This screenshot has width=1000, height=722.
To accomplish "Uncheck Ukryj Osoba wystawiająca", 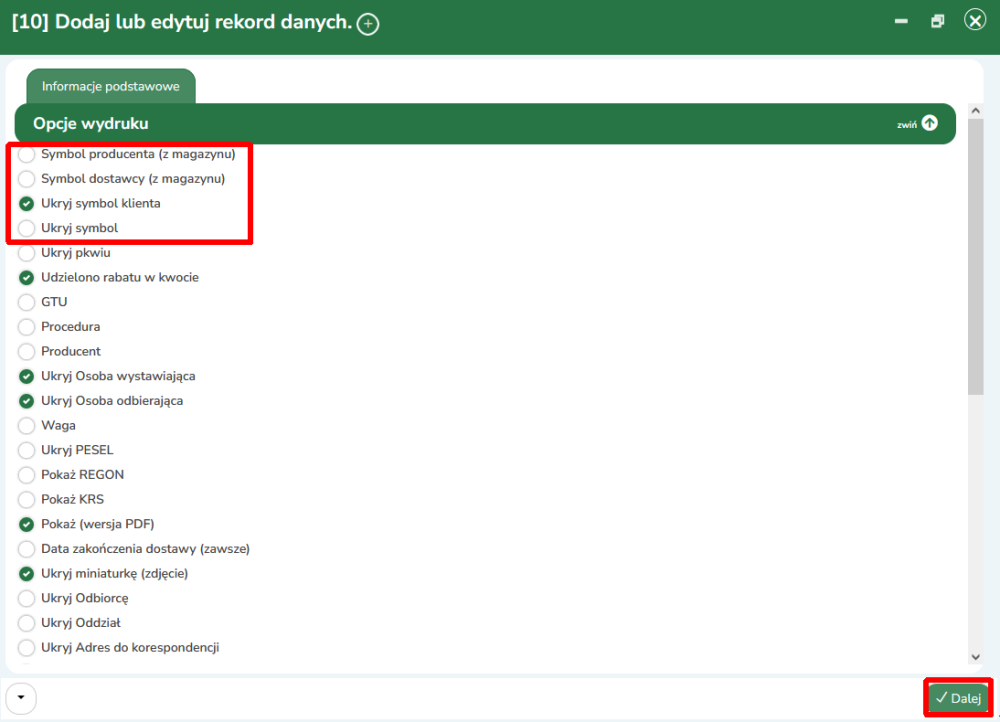I will point(27,377).
